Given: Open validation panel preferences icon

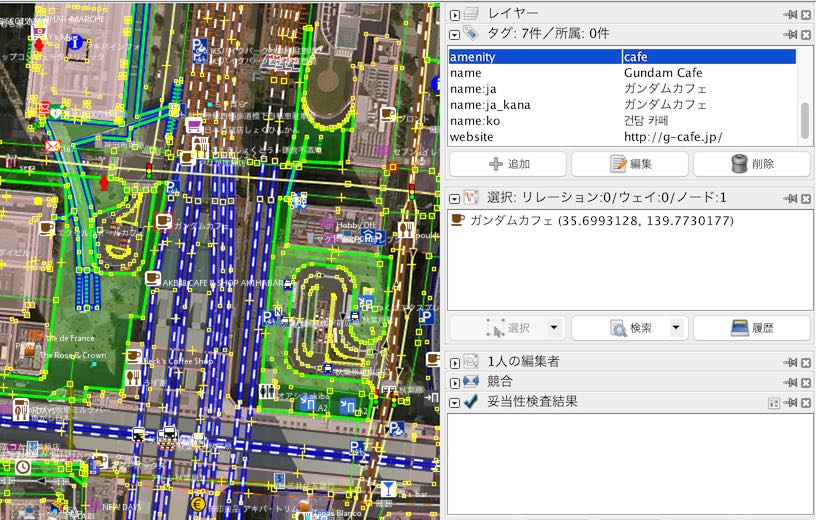Looking at the screenshot, I should pos(773,401).
